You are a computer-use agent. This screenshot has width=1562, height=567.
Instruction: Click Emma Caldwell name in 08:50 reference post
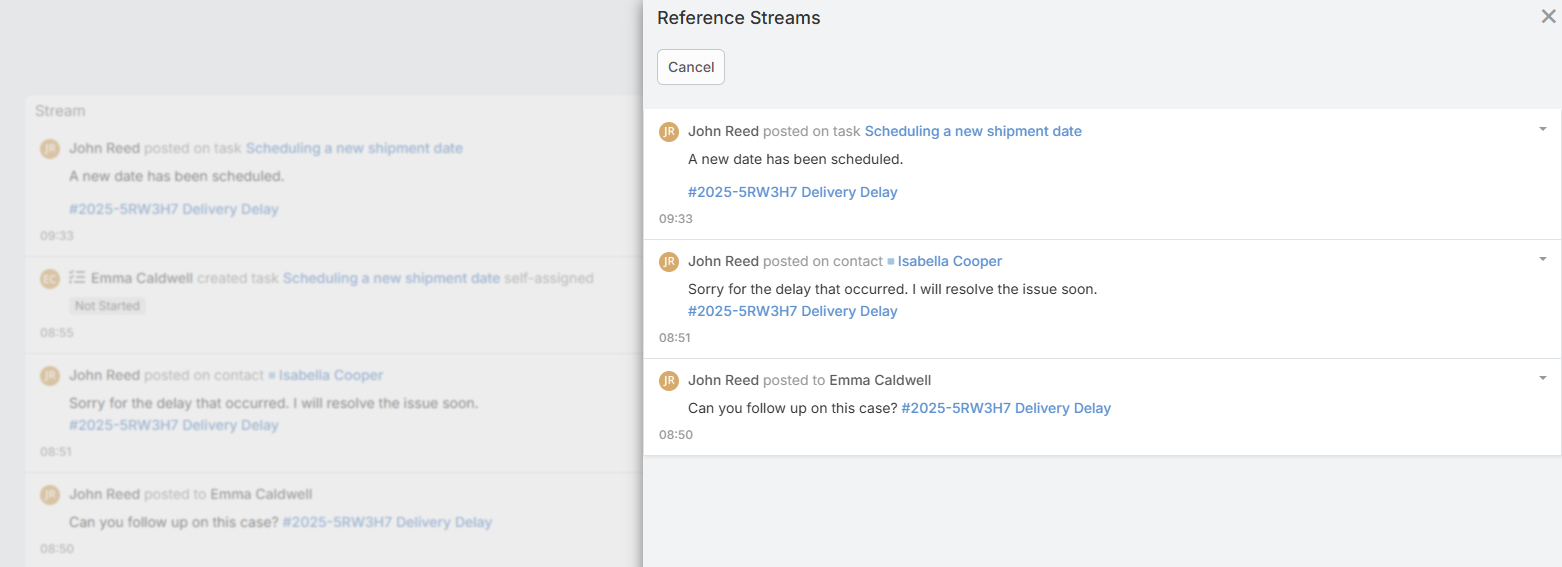pos(880,380)
